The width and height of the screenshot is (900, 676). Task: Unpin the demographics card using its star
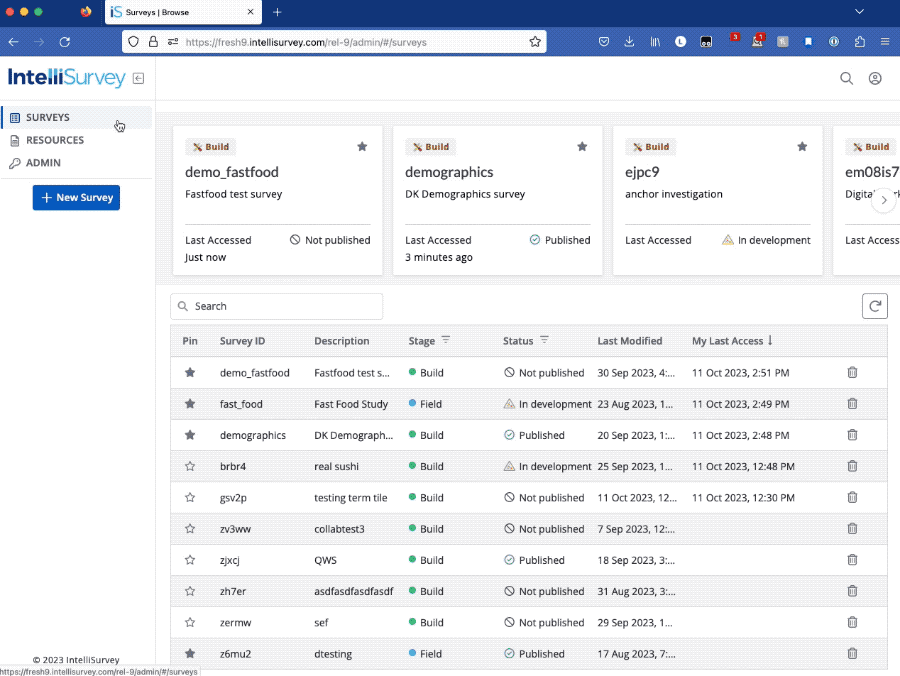(x=582, y=147)
